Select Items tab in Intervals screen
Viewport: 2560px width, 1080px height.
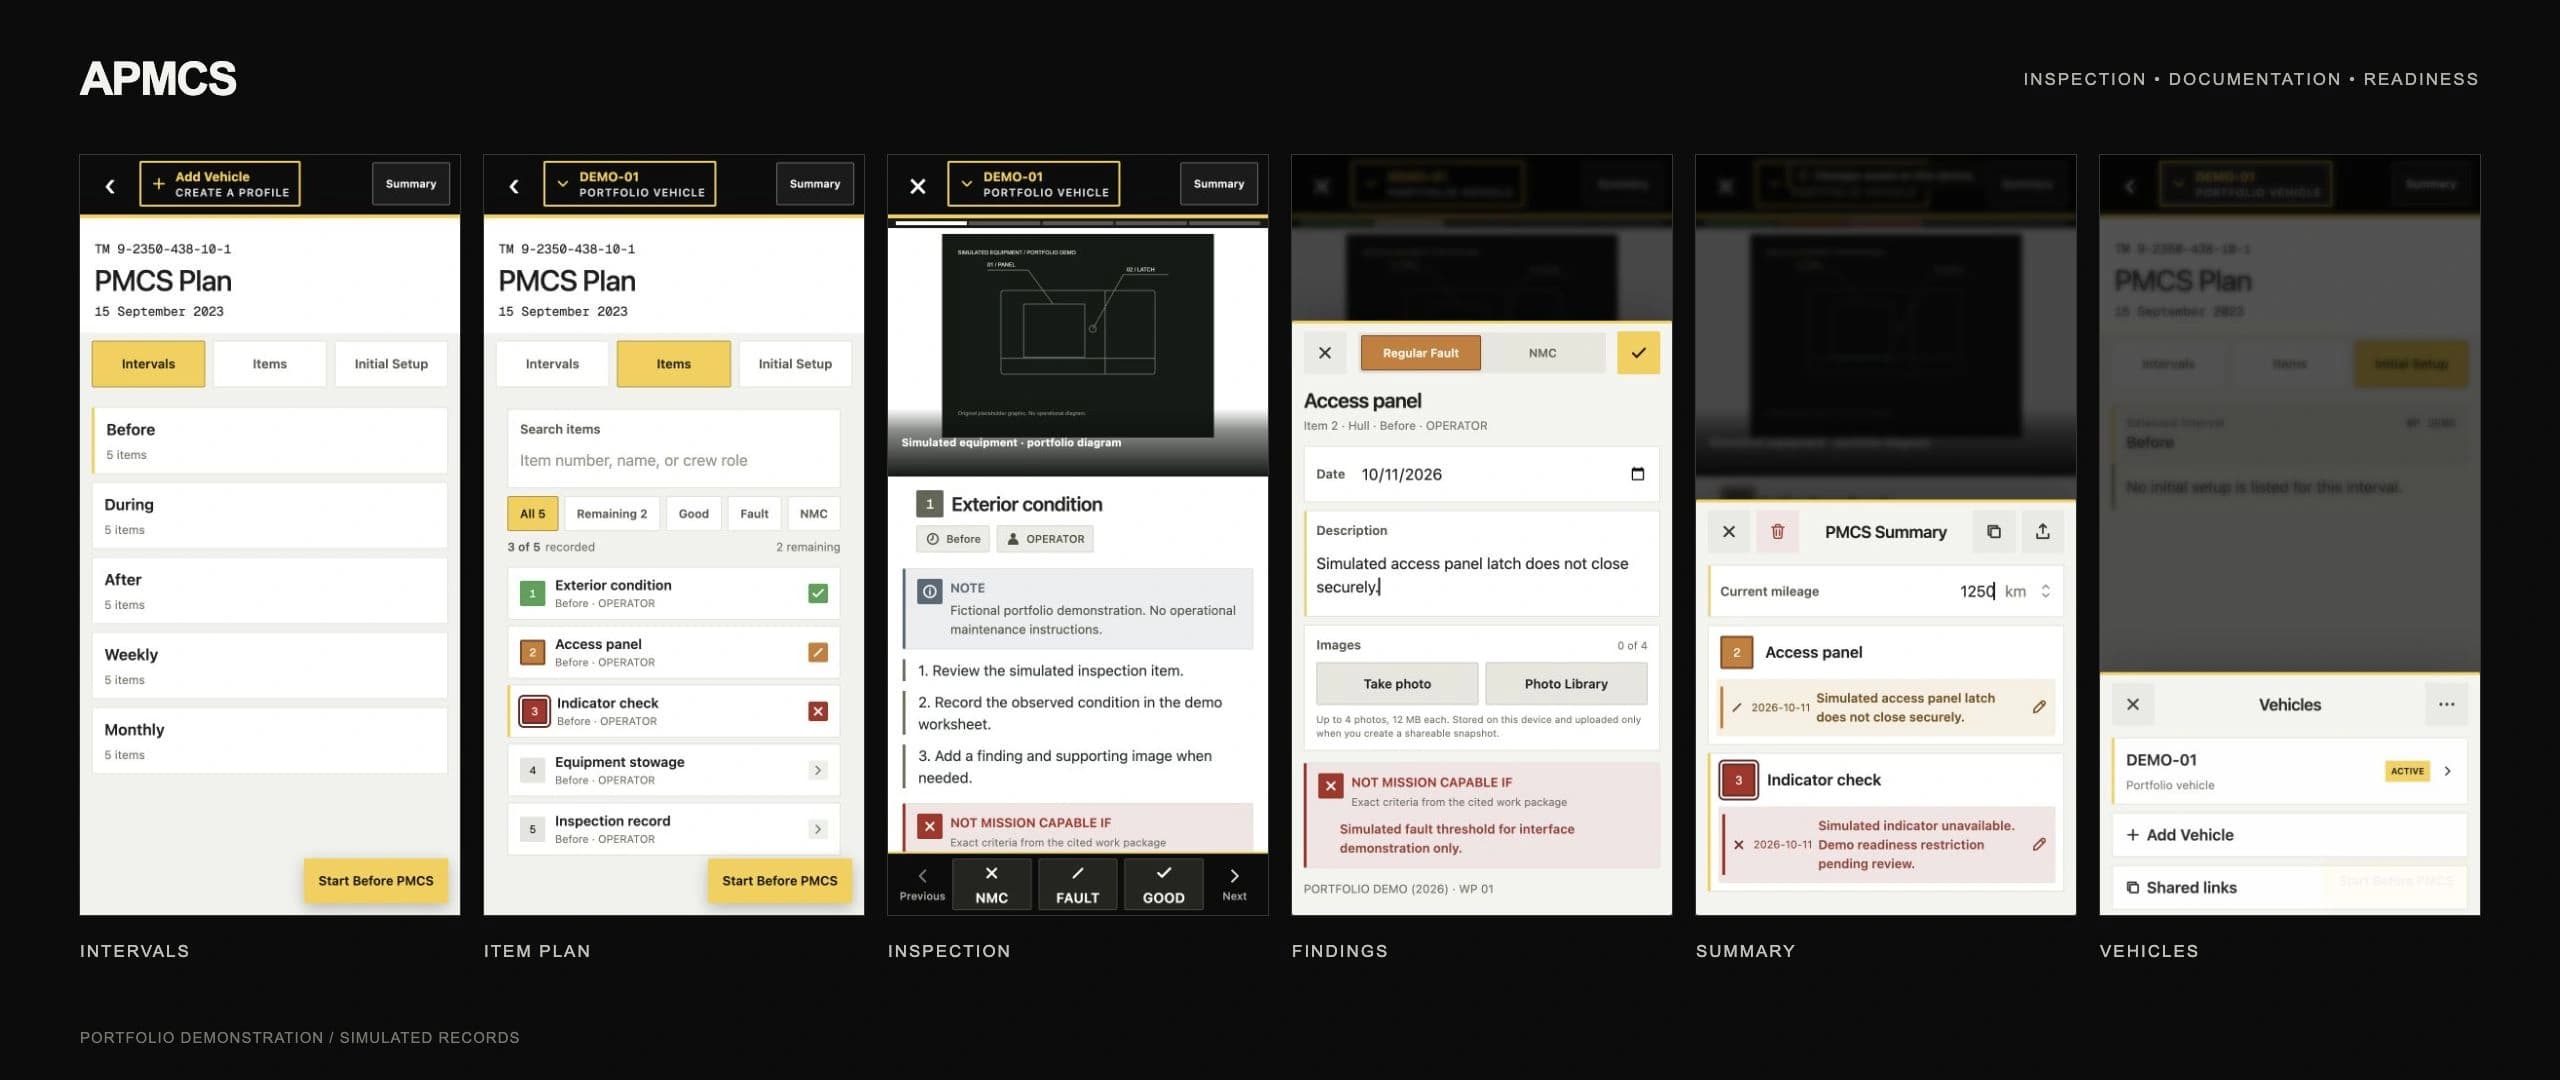270,364
